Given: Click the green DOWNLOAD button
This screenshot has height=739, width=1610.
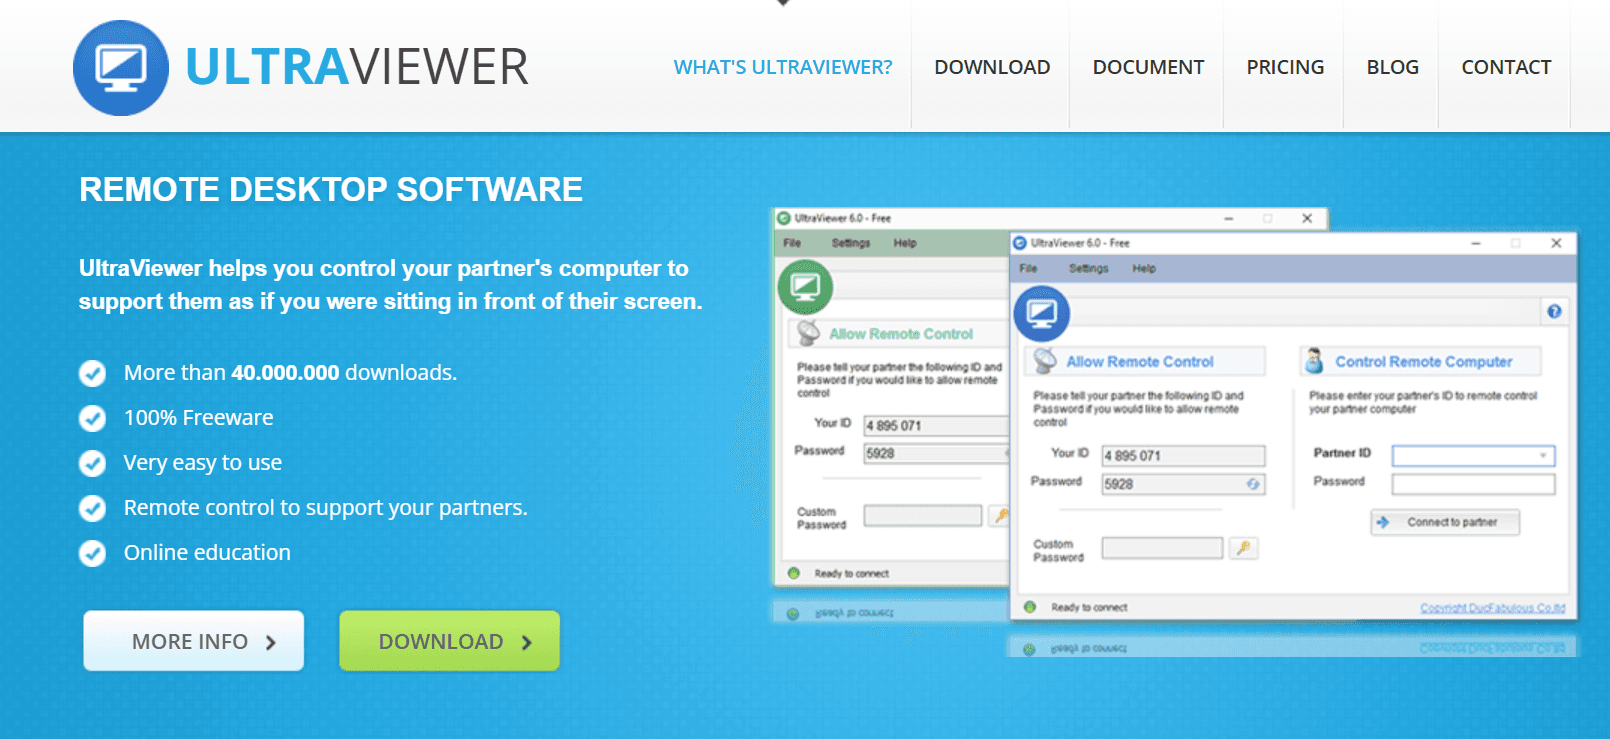Looking at the screenshot, I should point(450,641).
